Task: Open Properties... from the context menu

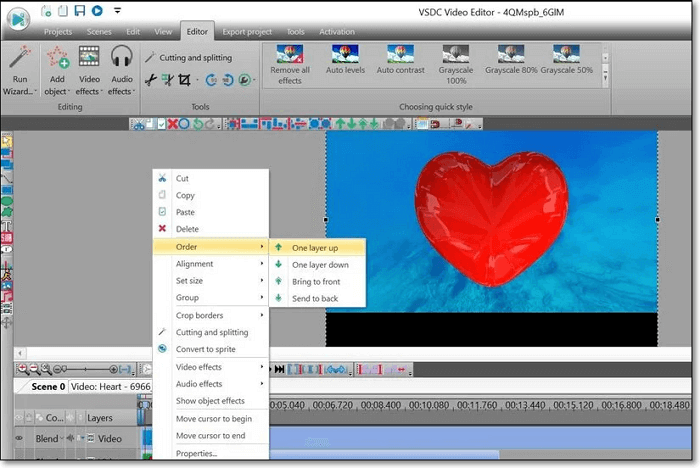Action: coord(196,453)
